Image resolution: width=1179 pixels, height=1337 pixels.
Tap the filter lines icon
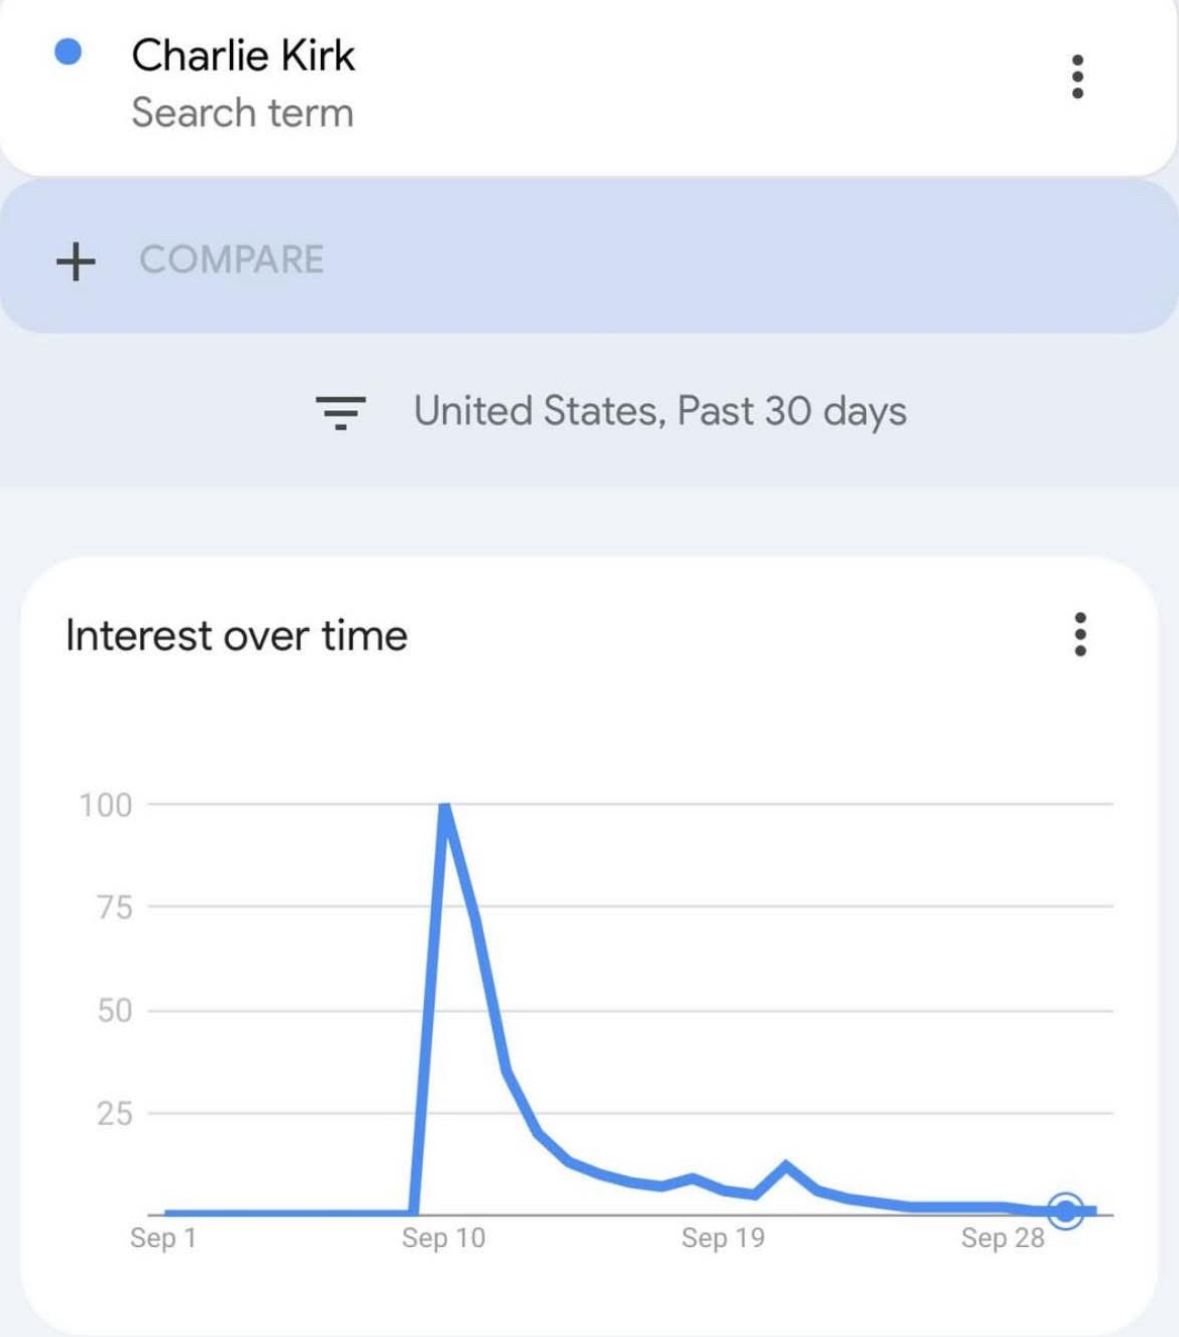[340, 411]
